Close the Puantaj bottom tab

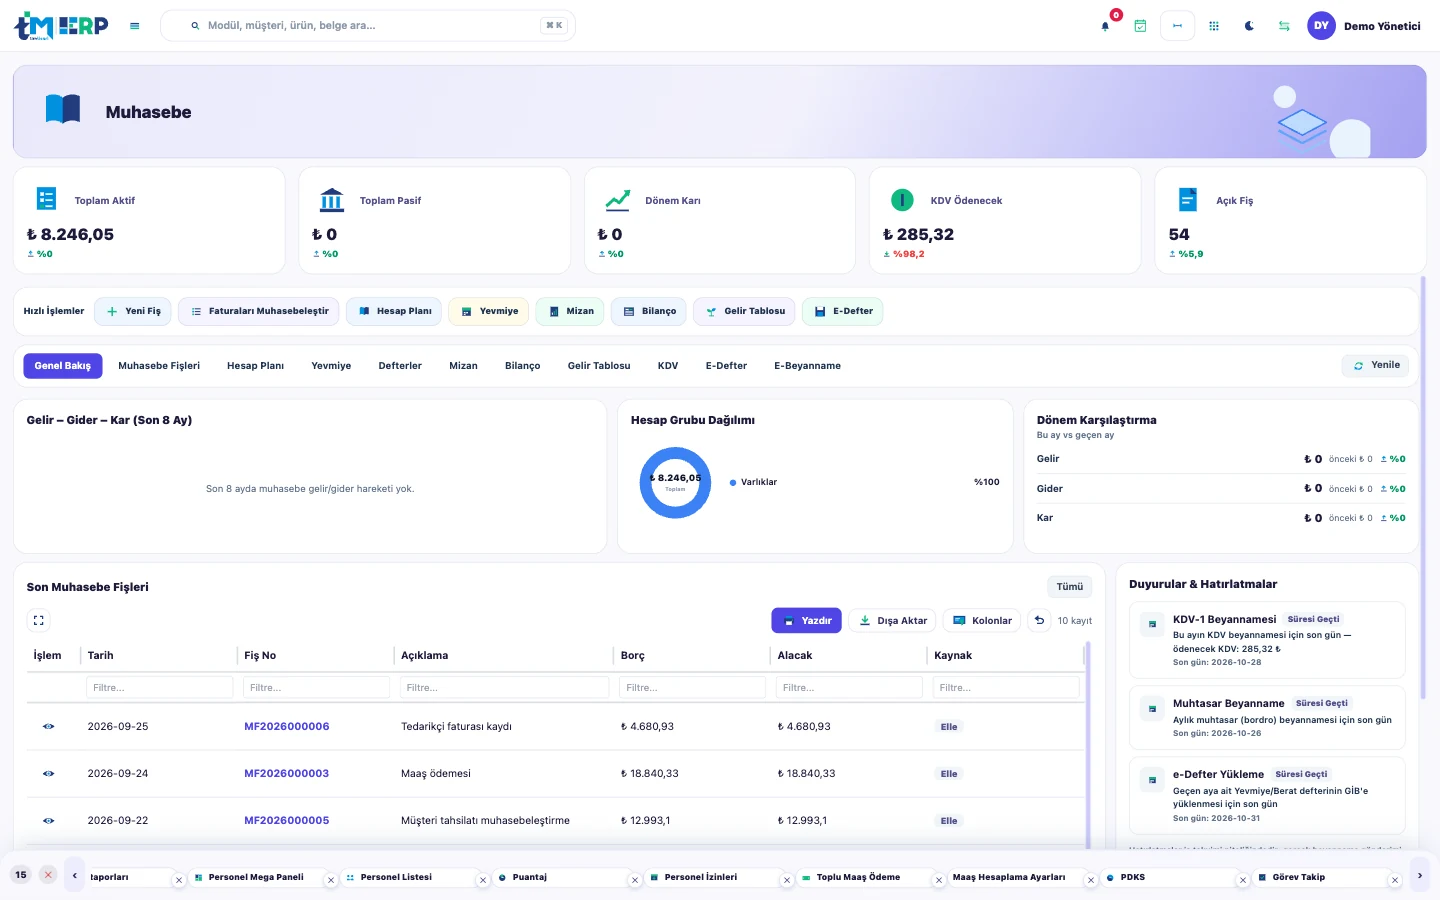[x=635, y=880]
